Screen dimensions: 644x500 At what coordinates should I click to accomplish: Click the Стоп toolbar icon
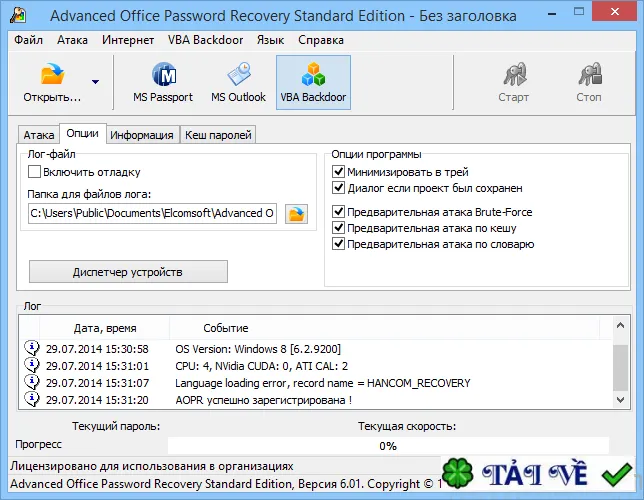pos(590,74)
